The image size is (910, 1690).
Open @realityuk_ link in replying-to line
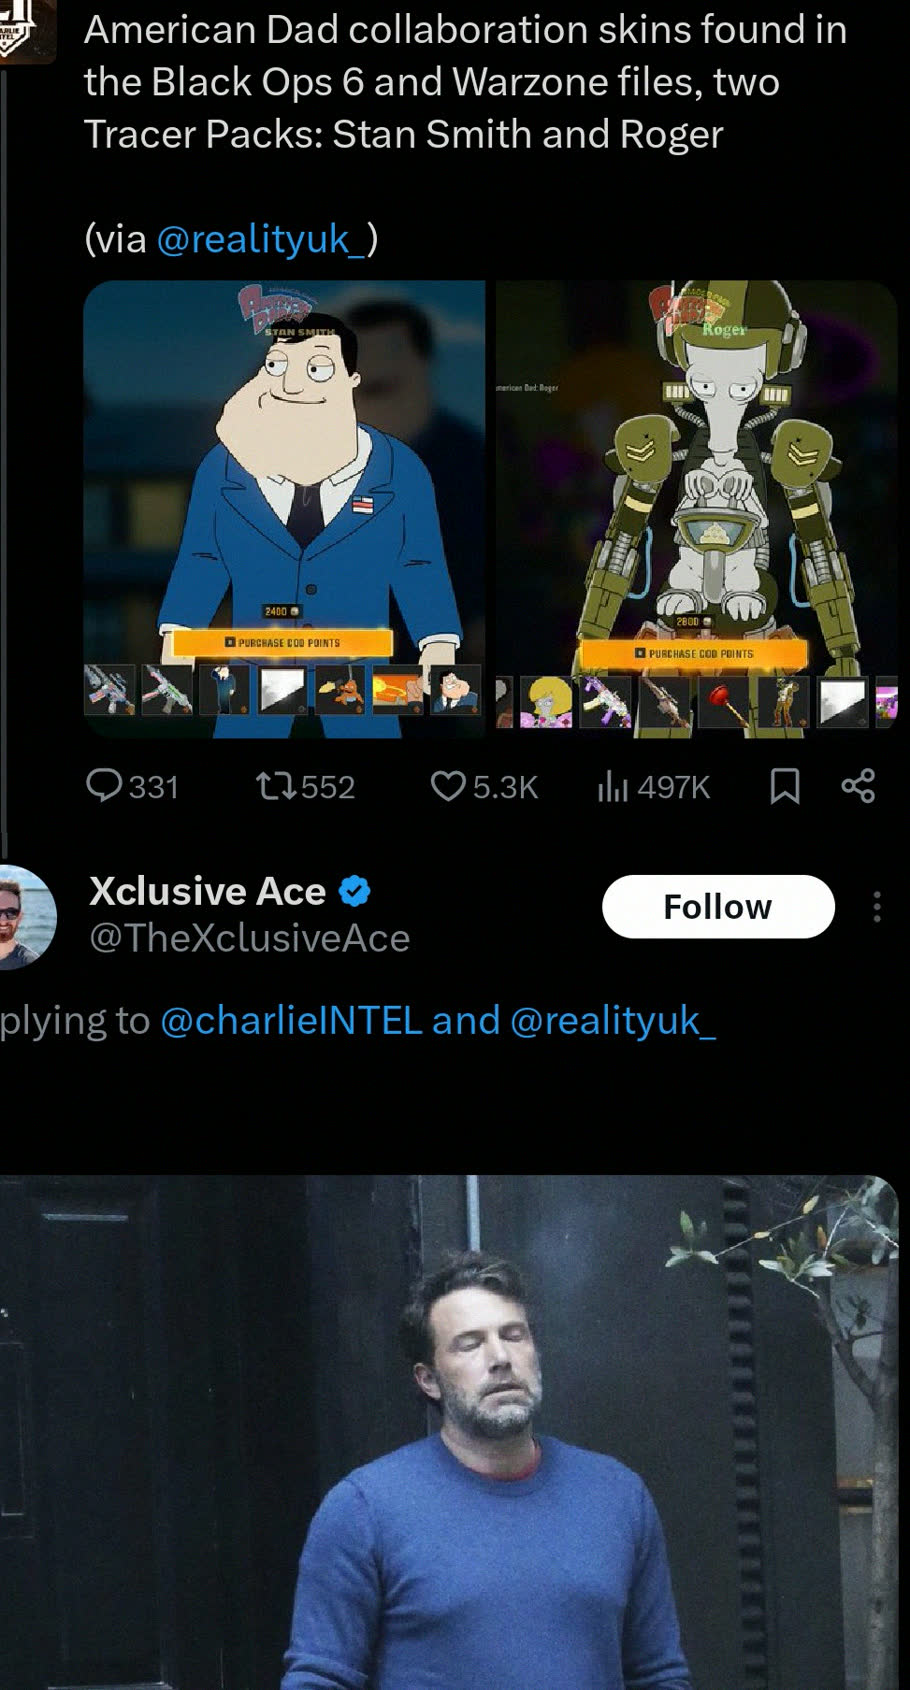[613, 1021]
